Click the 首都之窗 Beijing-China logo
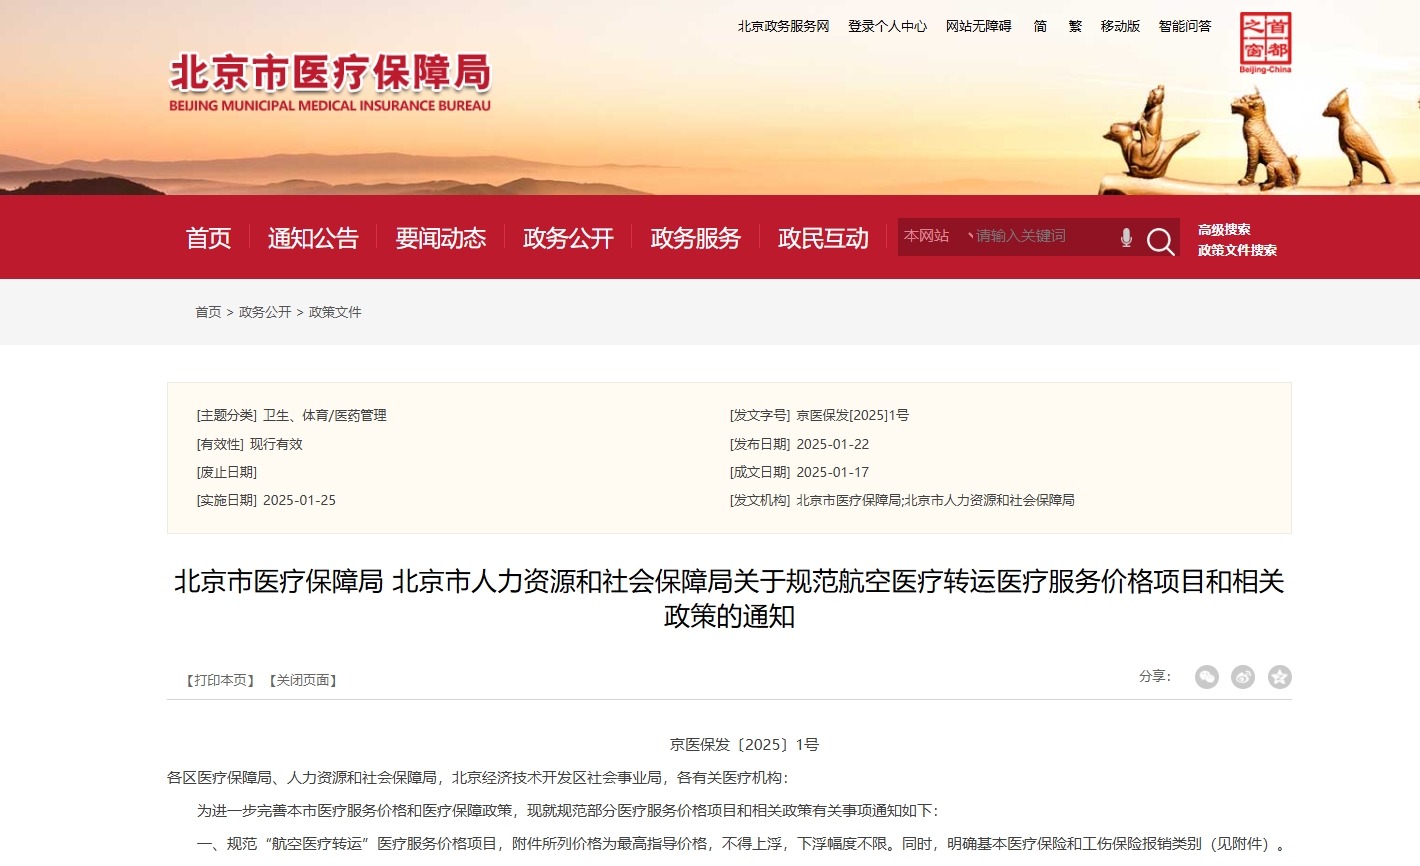Image resolution: width=1420 pixels, height=866 pixels. tap(1265, 42)
